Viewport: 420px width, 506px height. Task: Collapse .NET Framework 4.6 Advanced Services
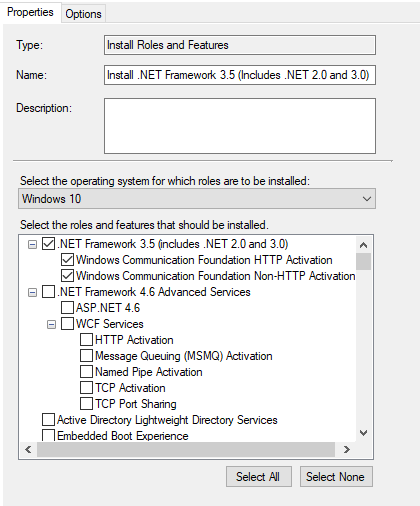pyautogui.click(x=32, y=293)
